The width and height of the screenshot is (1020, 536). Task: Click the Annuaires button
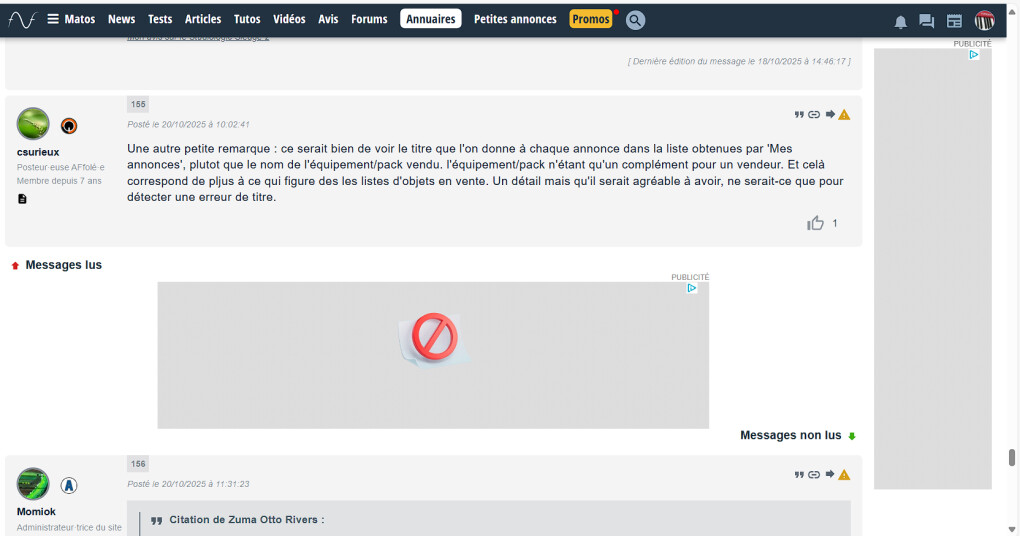tap(431, 19)
